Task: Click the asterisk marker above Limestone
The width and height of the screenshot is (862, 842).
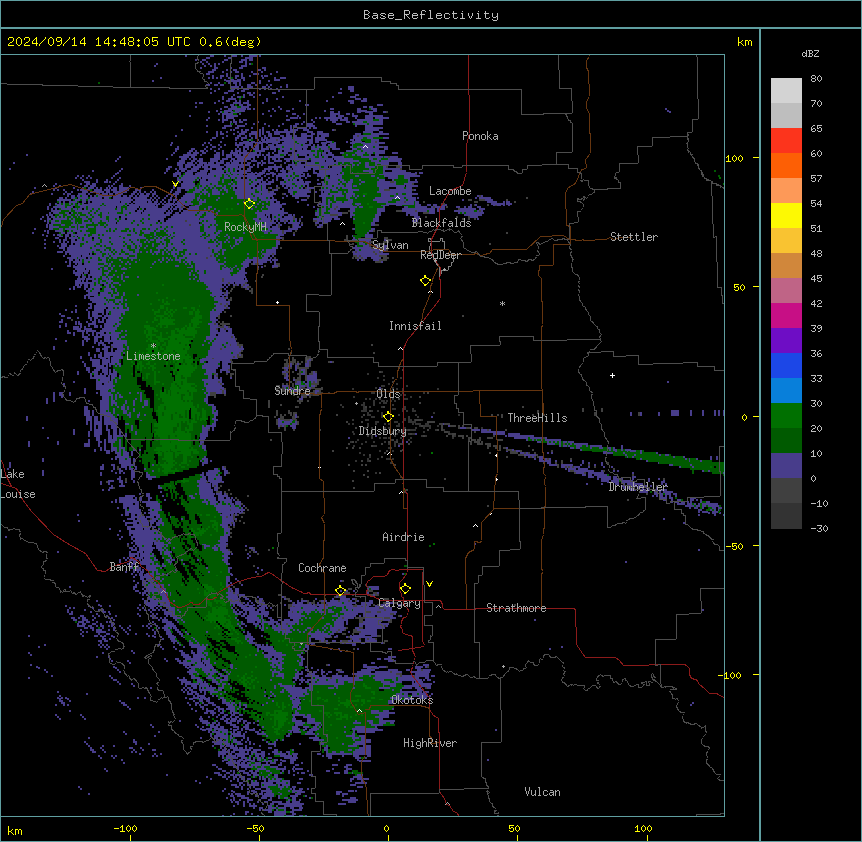Action: click(x=153, y=346)
